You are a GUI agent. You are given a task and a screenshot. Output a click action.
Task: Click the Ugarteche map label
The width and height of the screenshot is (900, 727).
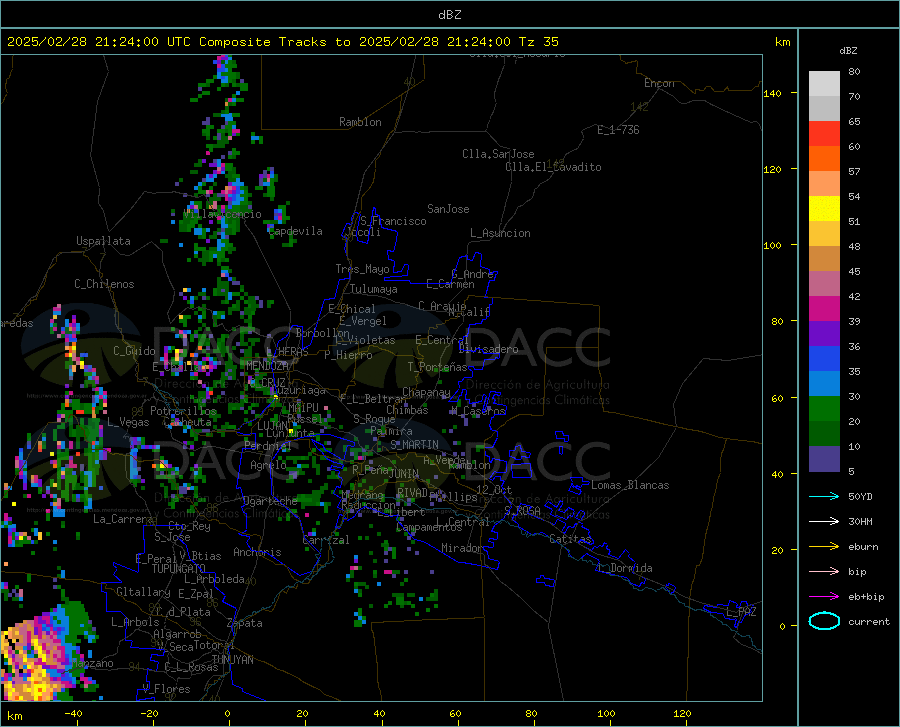(270, 501)
